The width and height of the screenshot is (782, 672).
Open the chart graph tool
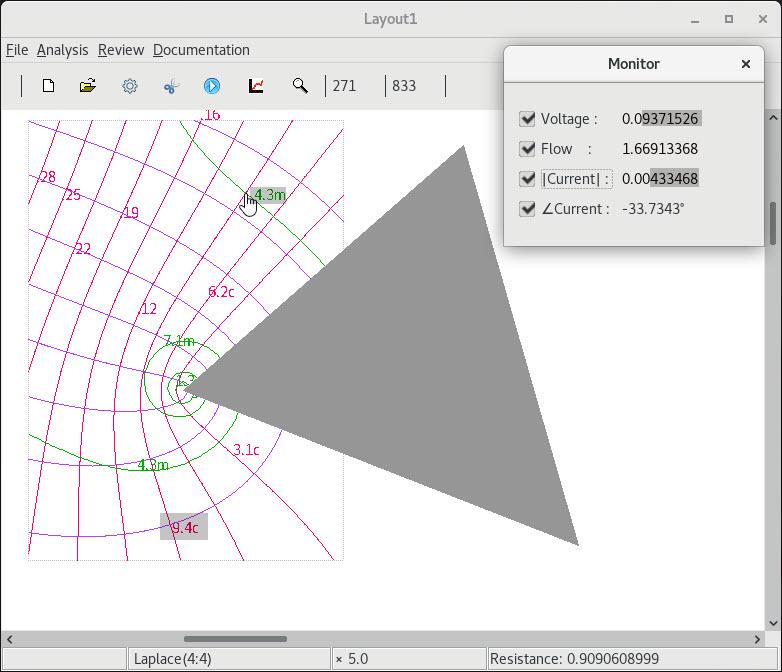point(256,86)
